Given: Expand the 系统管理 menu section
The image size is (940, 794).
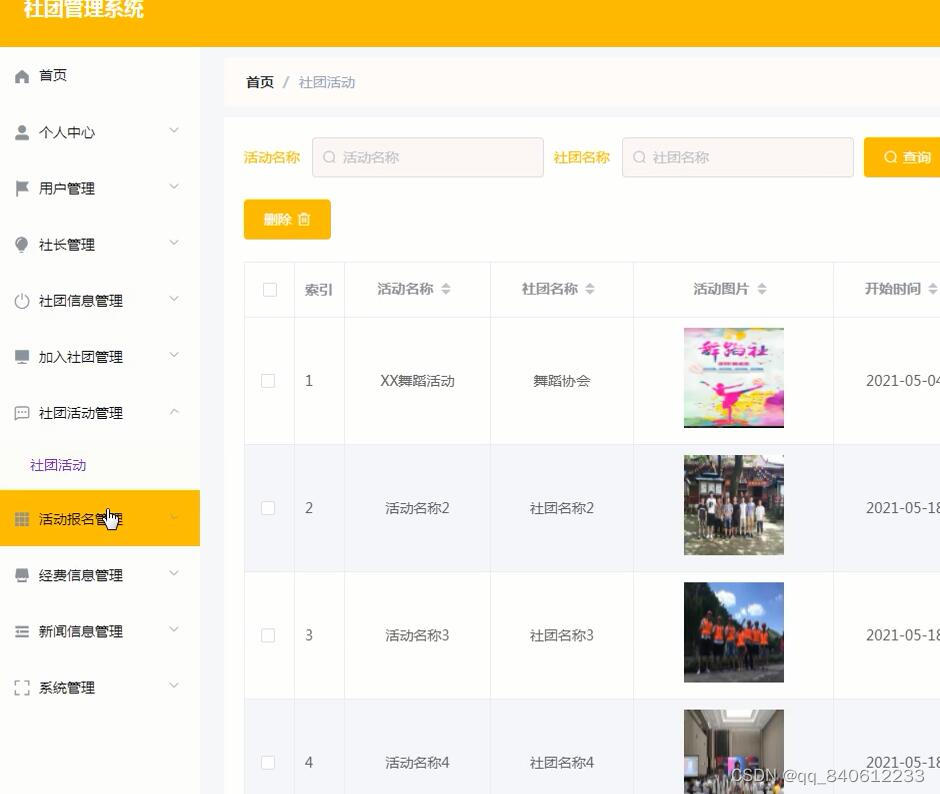Looking at the screenshot, I should click(x=87, y=687).
